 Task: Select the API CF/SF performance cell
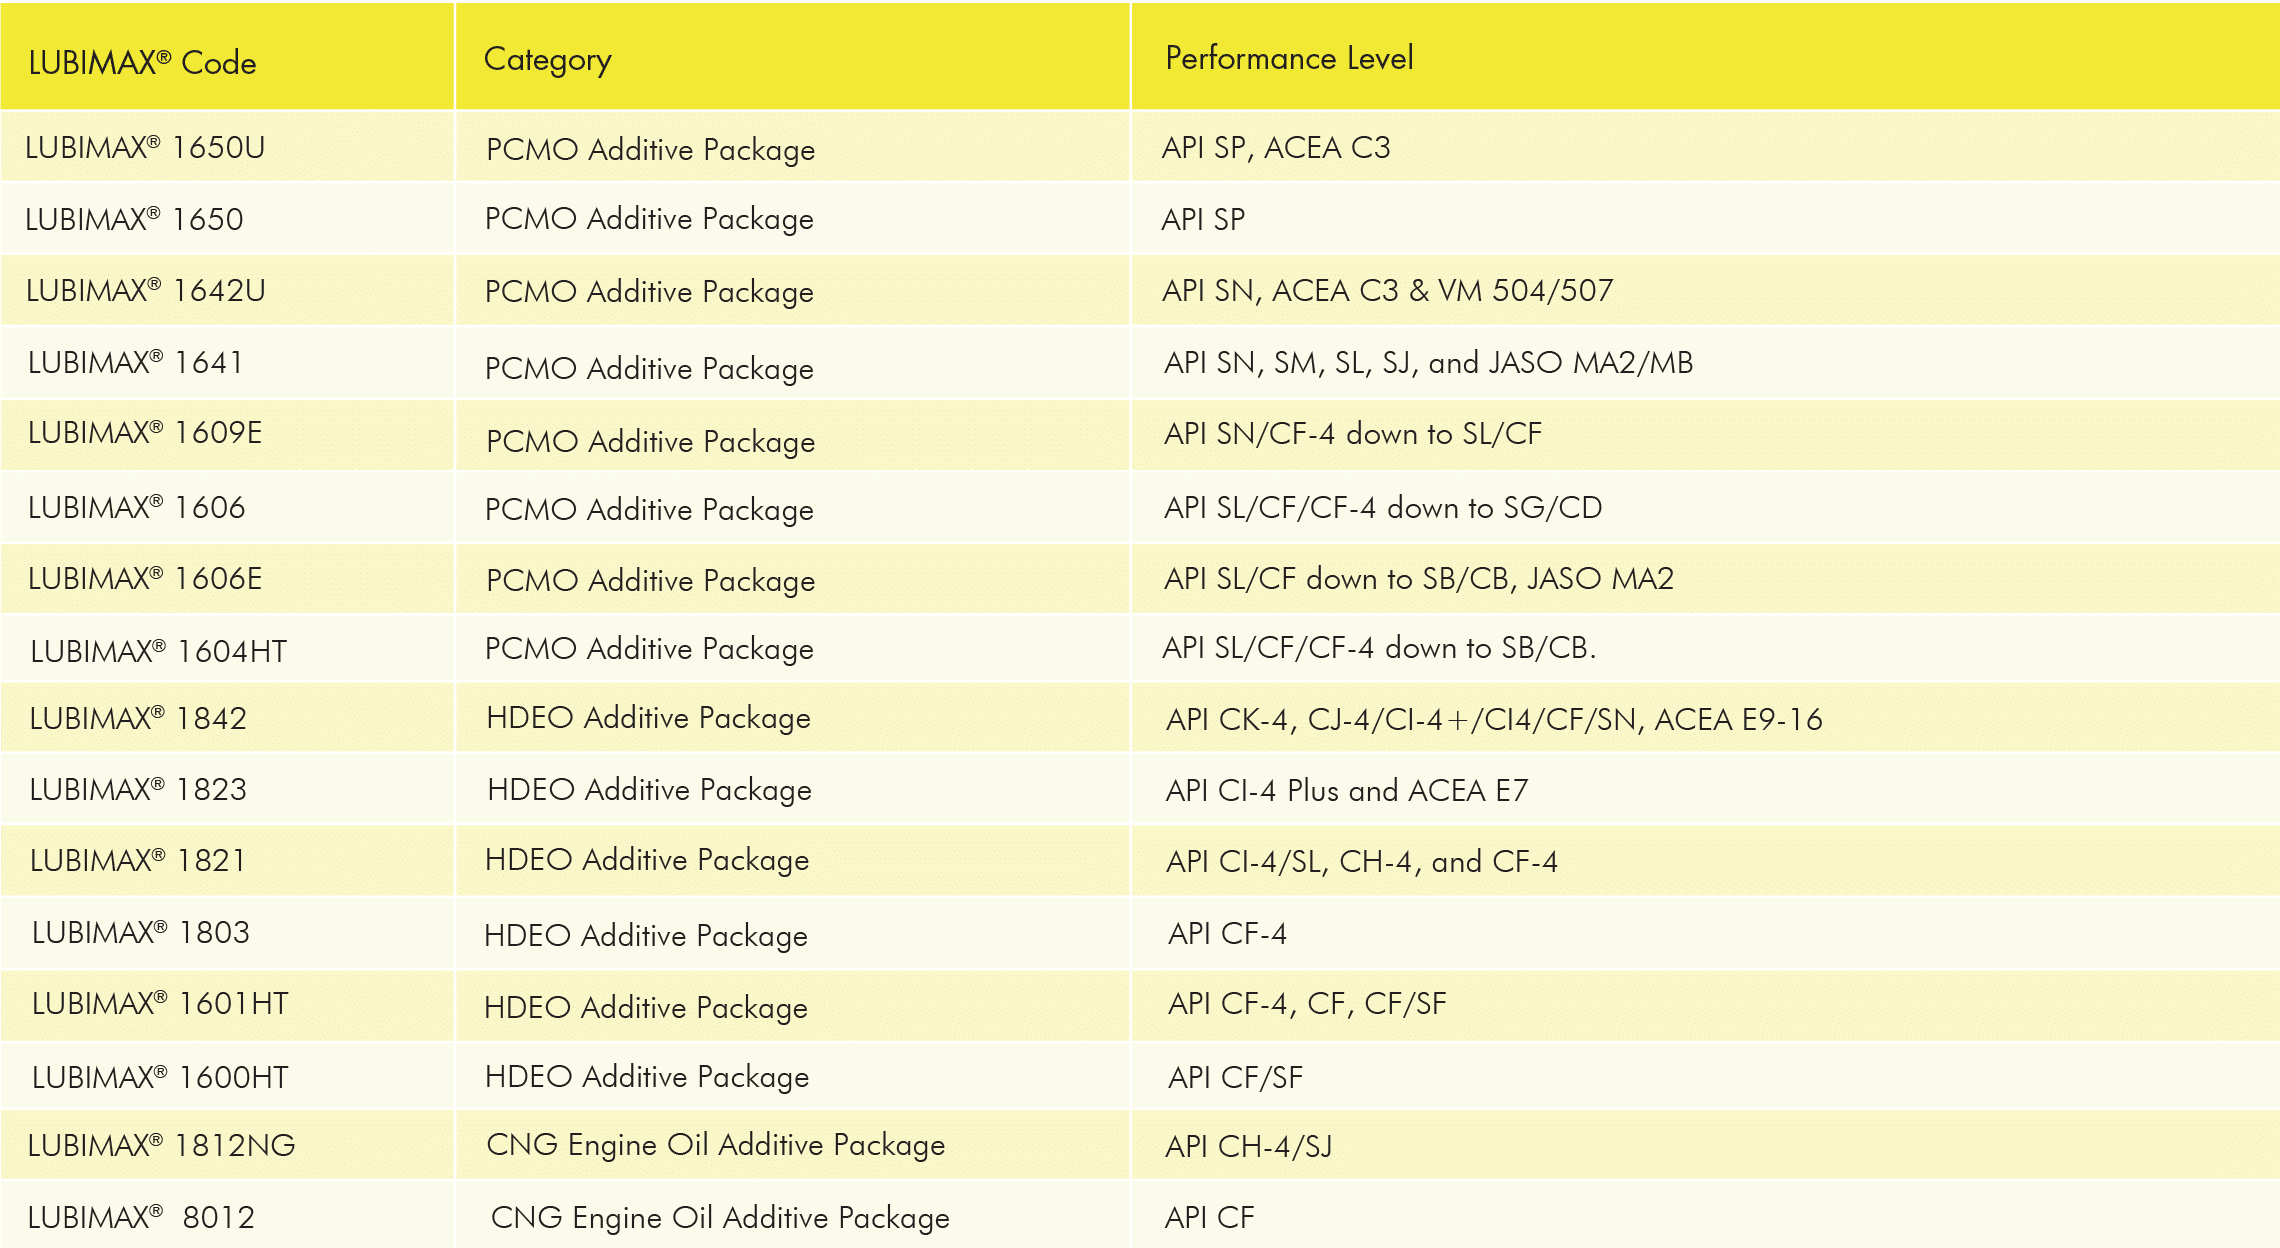1705,1076
